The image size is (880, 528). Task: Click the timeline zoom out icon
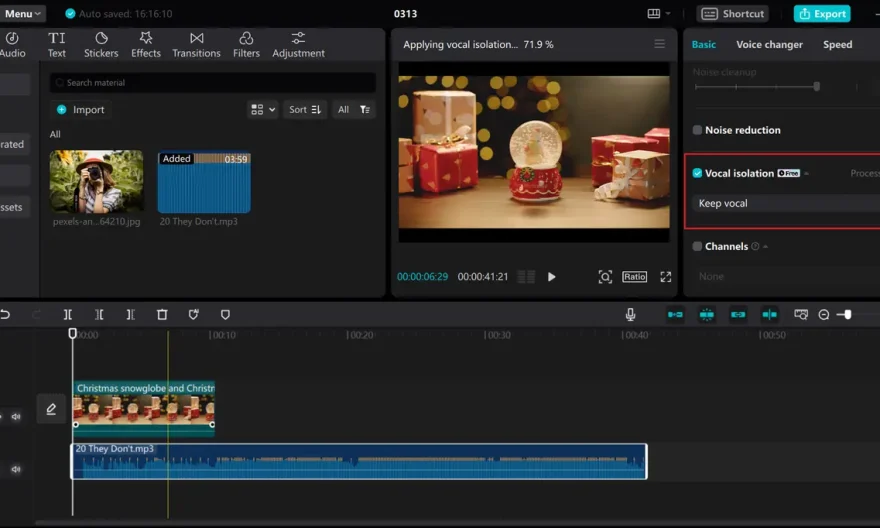(x=824, y=315)
